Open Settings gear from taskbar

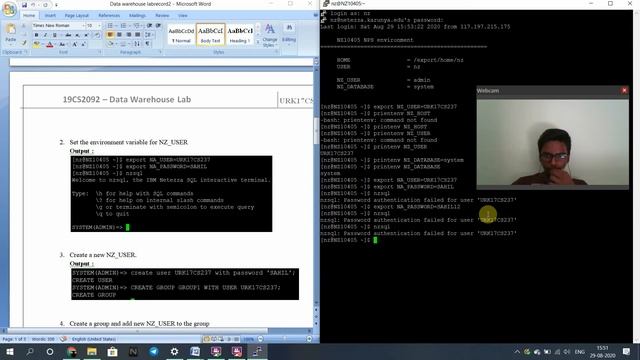(174, 351)
